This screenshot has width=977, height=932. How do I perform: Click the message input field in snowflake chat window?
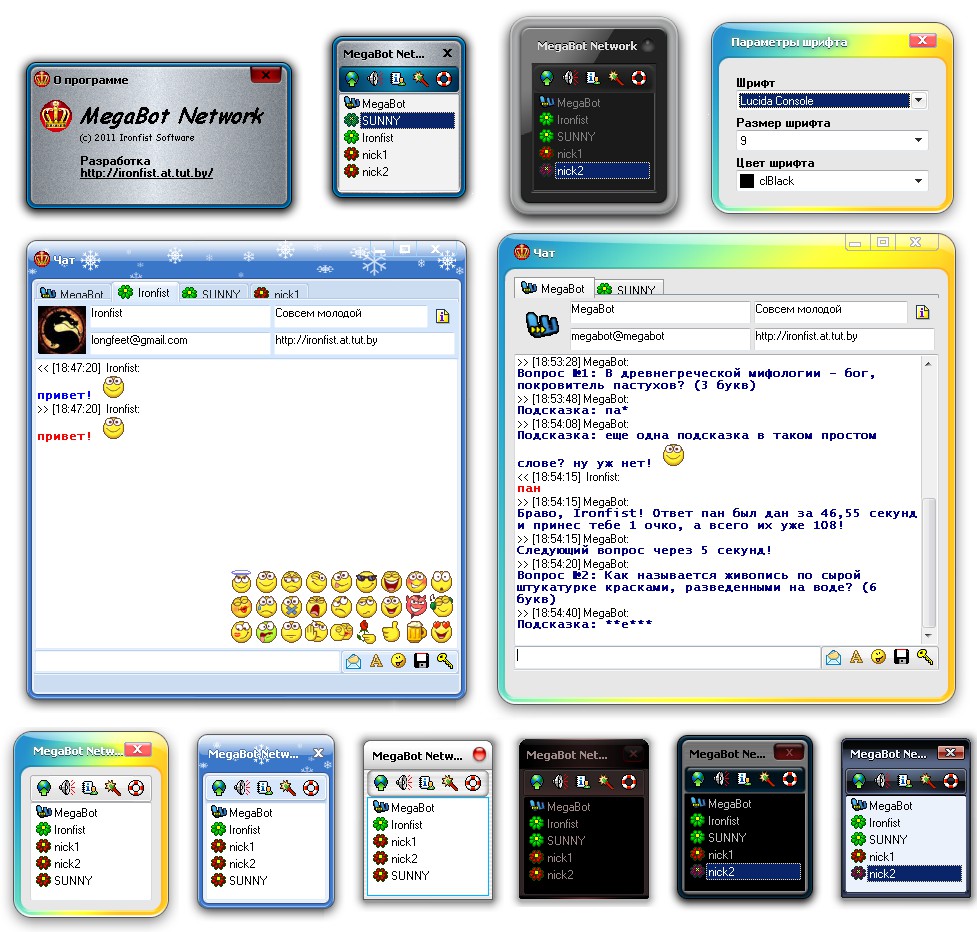click(188, 661)
